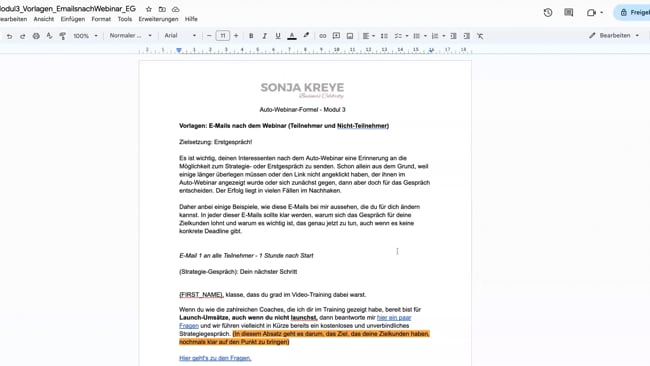
Task: Open the numbered list dropdown arrow
Action: (444, 36)
